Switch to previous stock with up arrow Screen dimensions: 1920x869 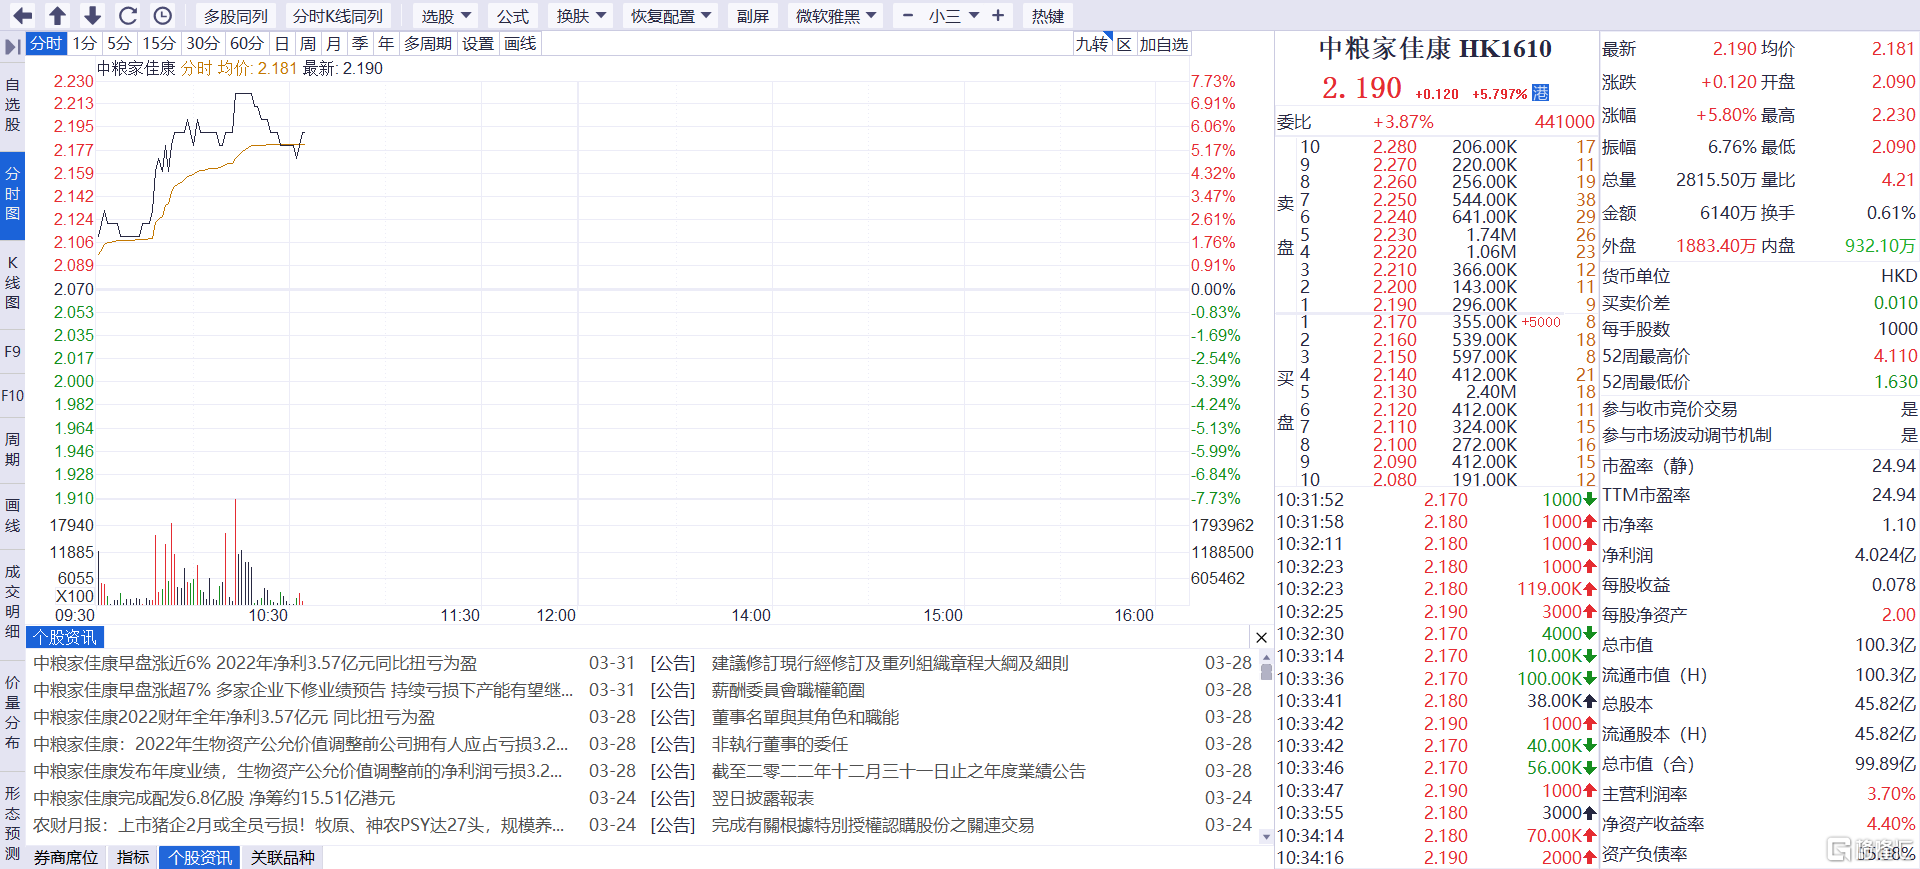pyautogui.click(x=57, y=16)
